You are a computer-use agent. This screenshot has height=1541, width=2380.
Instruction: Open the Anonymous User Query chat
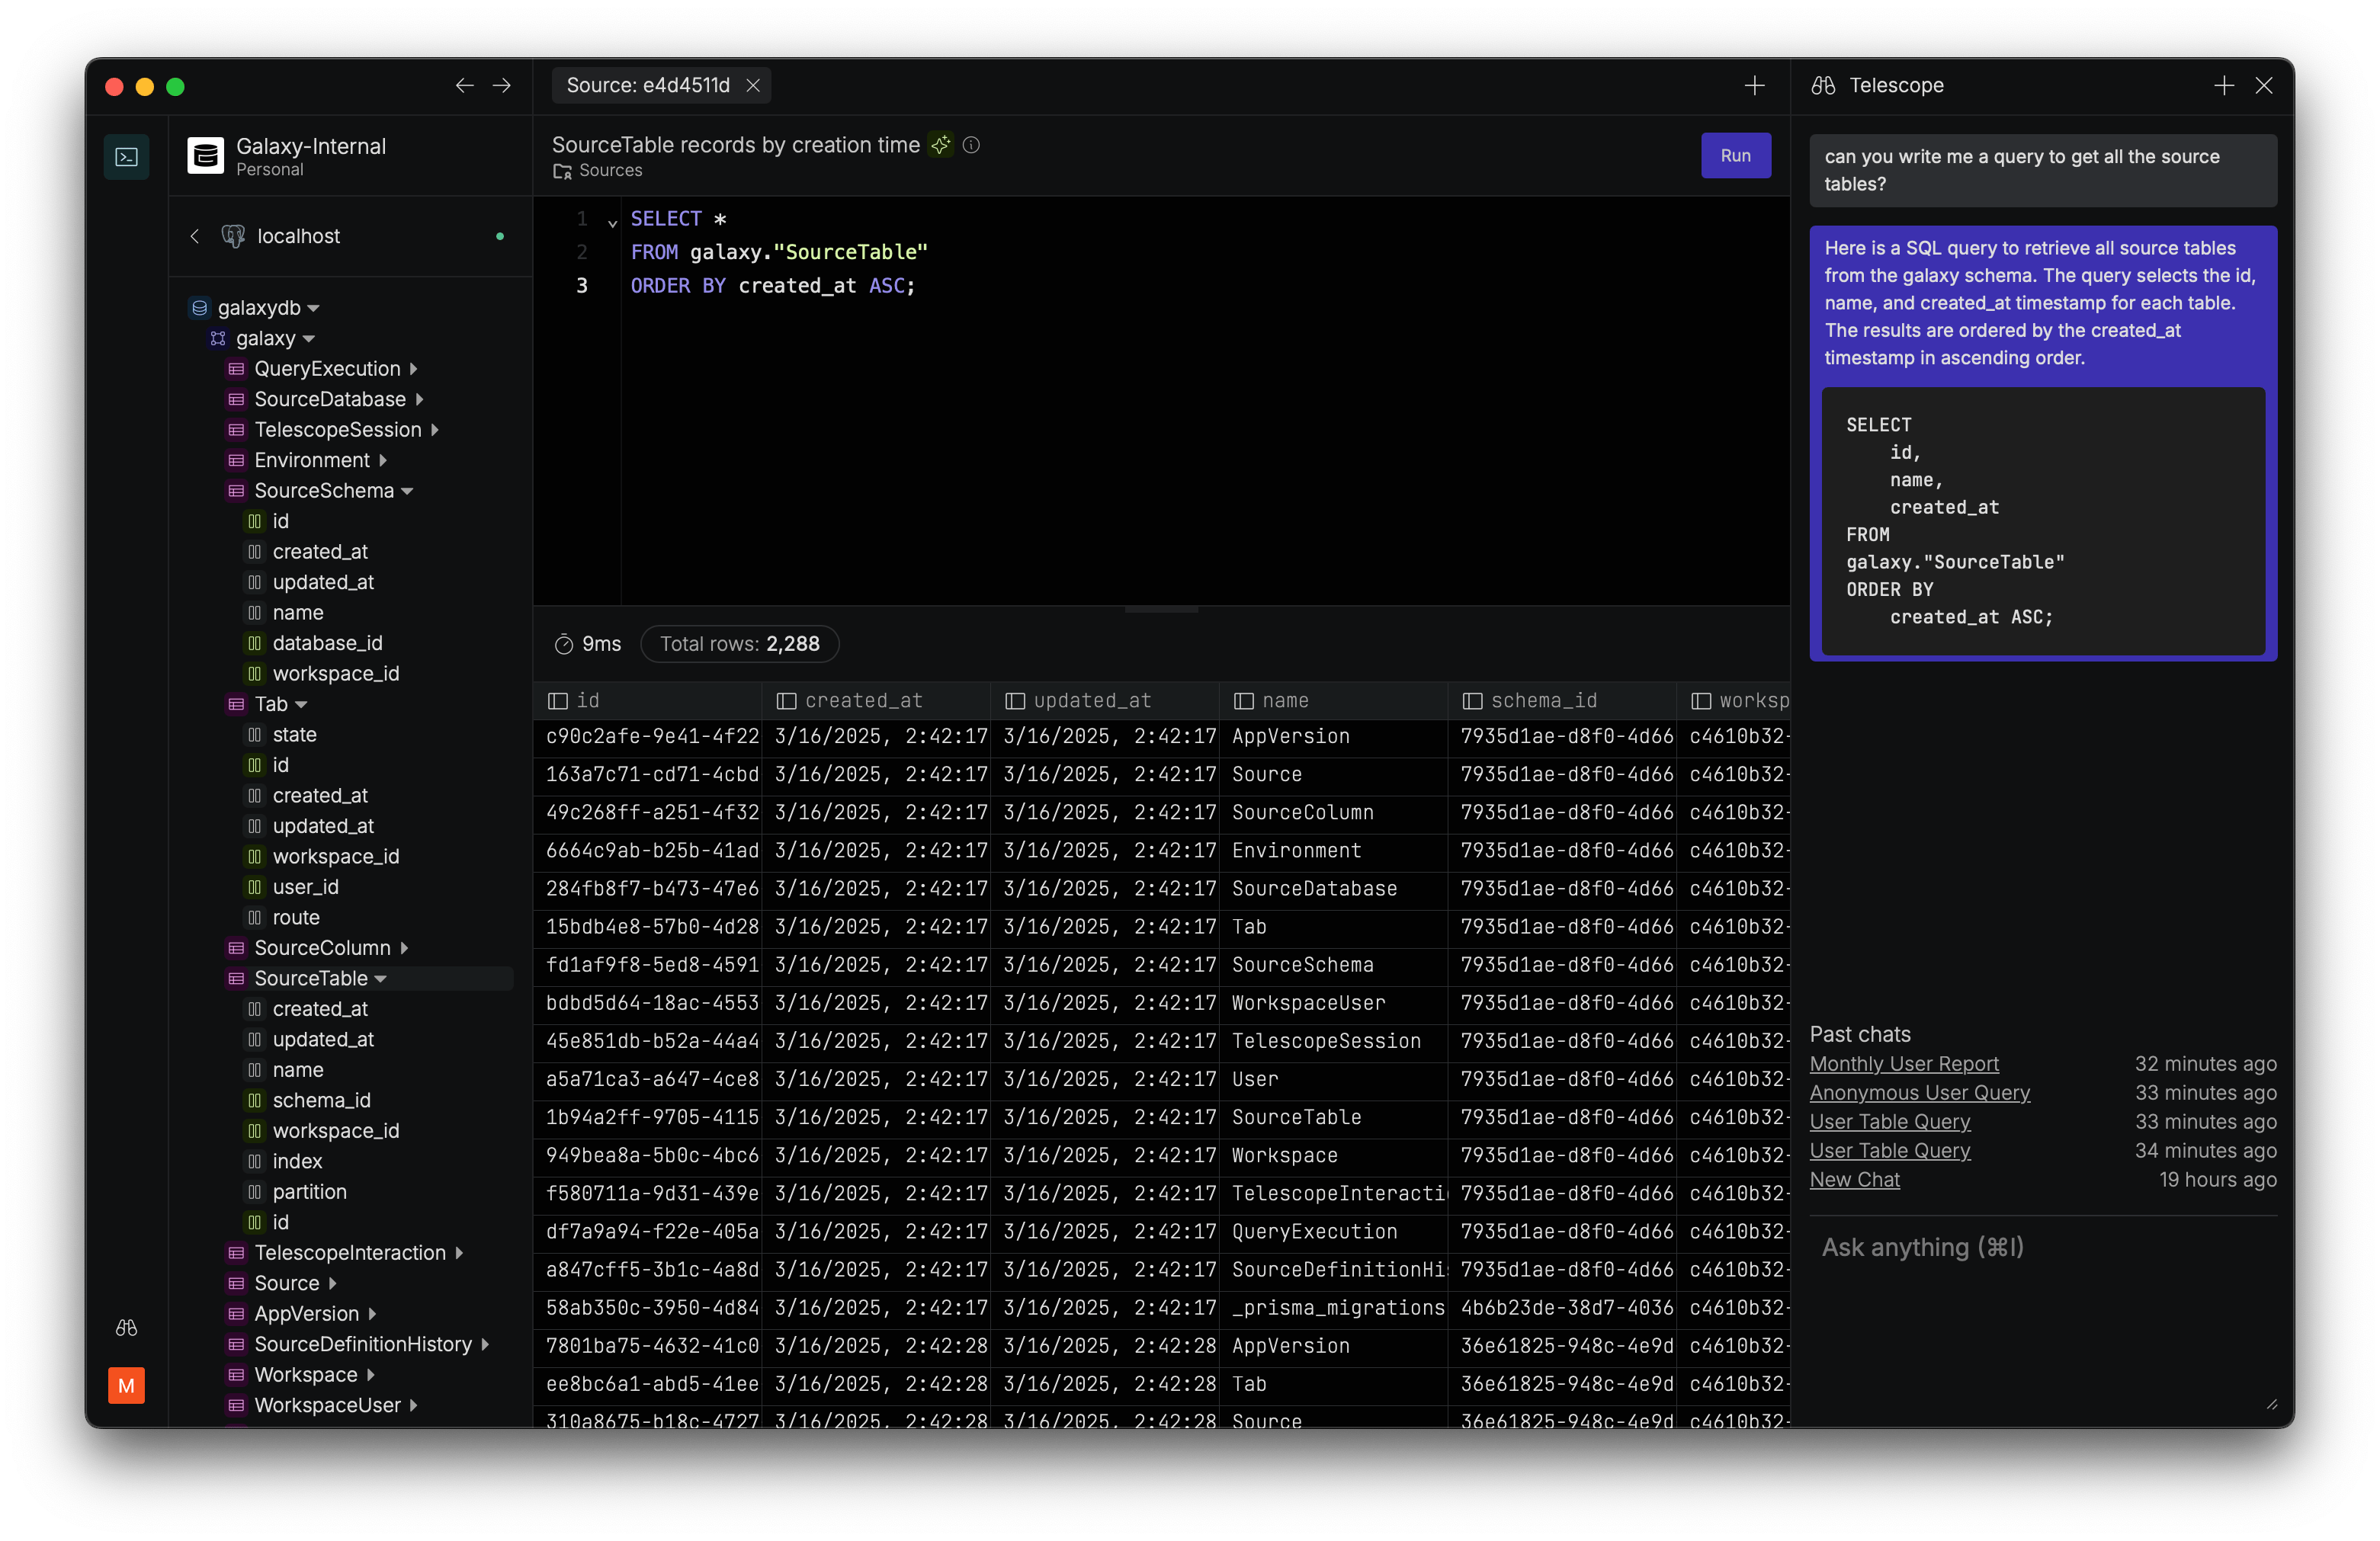coord(1919,1093)
